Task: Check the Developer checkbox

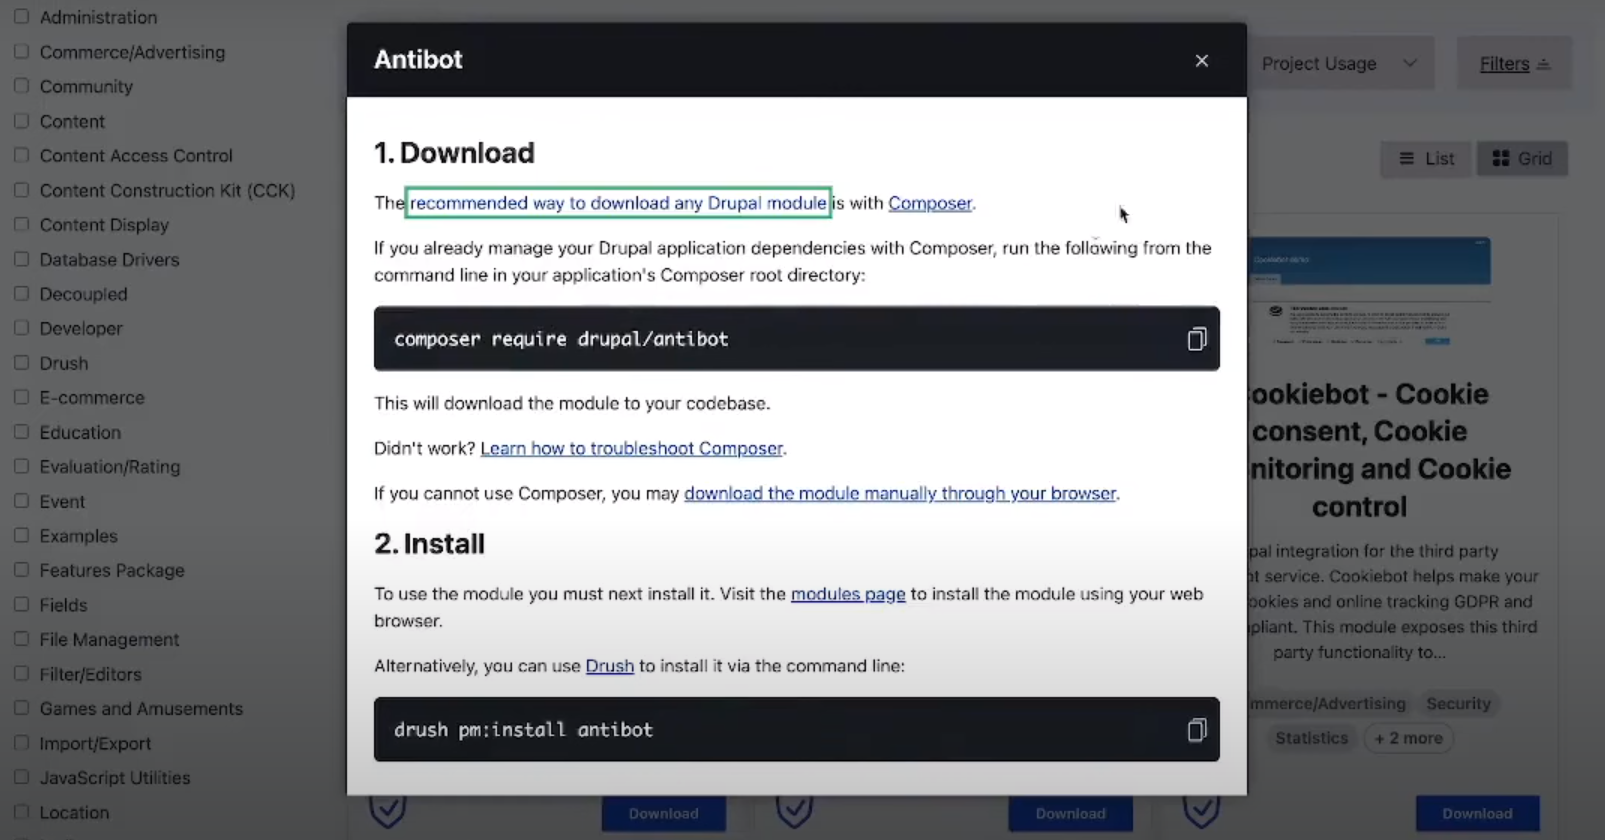Action: [21, 328]
